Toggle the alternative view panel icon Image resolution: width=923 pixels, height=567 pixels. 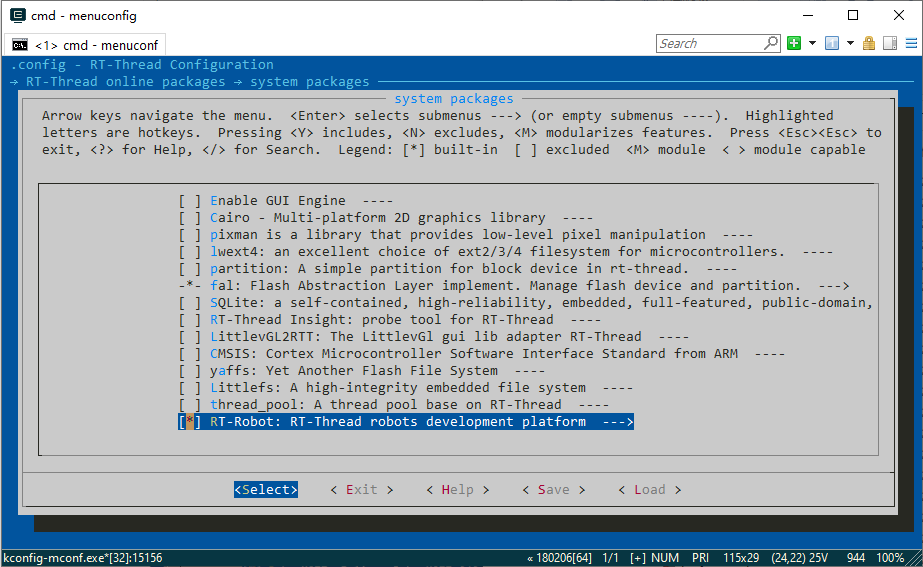890,43
